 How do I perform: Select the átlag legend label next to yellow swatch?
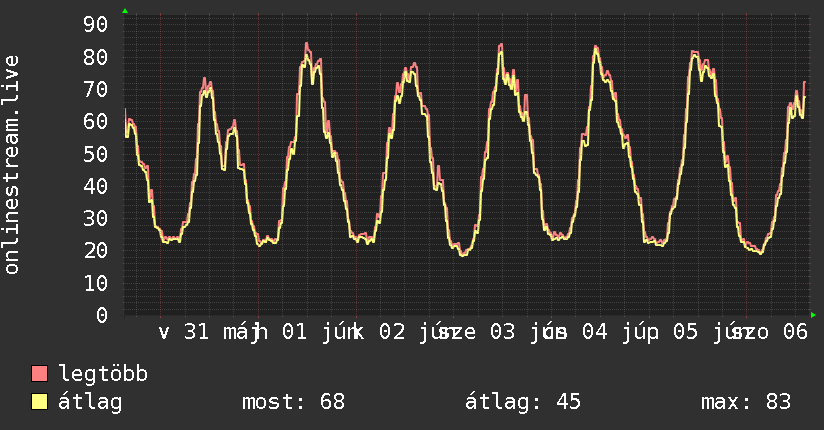point(90,403)
